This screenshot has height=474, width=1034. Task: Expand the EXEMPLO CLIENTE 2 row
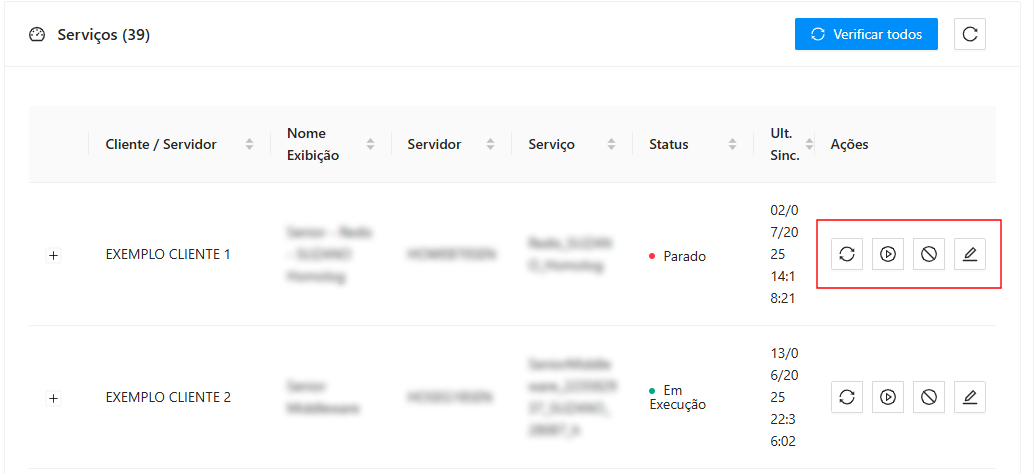pyautogui.click(x=54, y=398)
